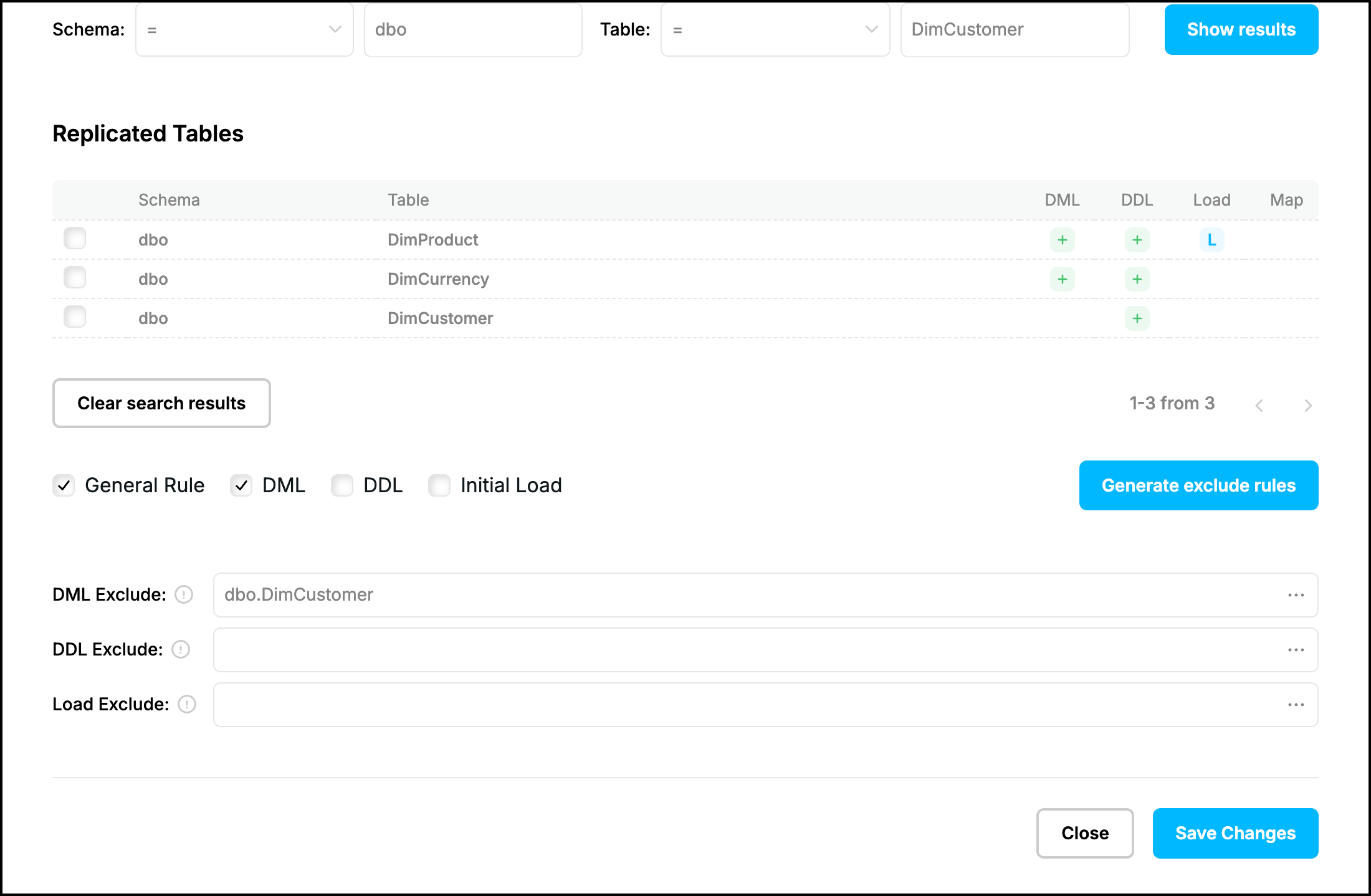
Task: Click into the Load Exclude text field
Action: [x=766, y=705]
